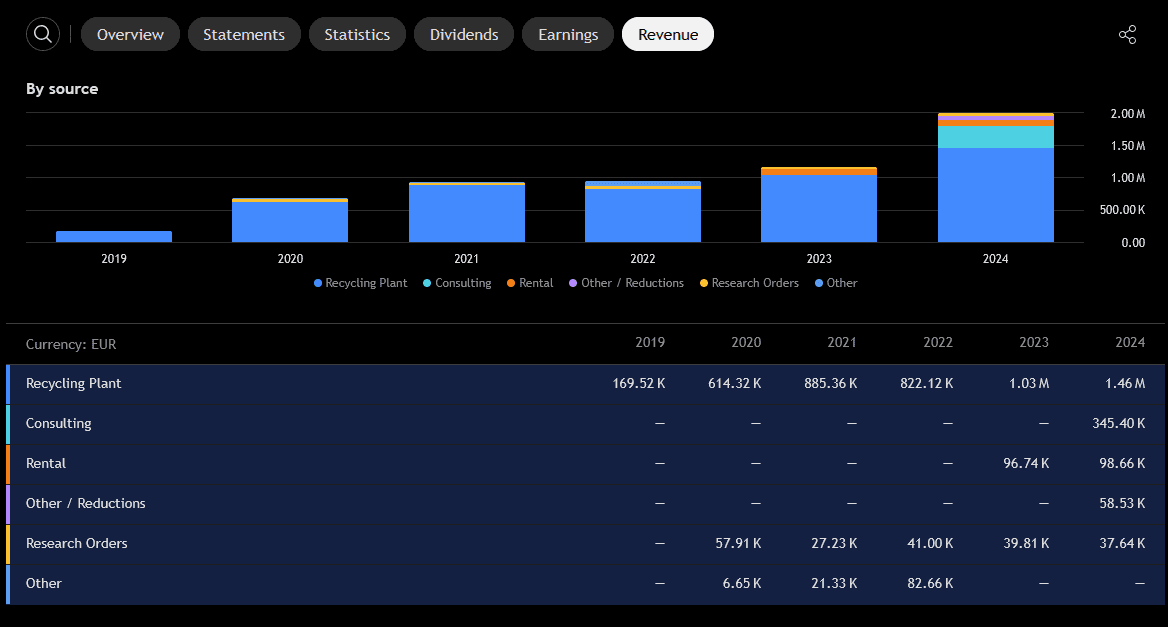
Task: Select the Recycling Plant table row label
Action: pyautogui.click(x=74, y=383)
